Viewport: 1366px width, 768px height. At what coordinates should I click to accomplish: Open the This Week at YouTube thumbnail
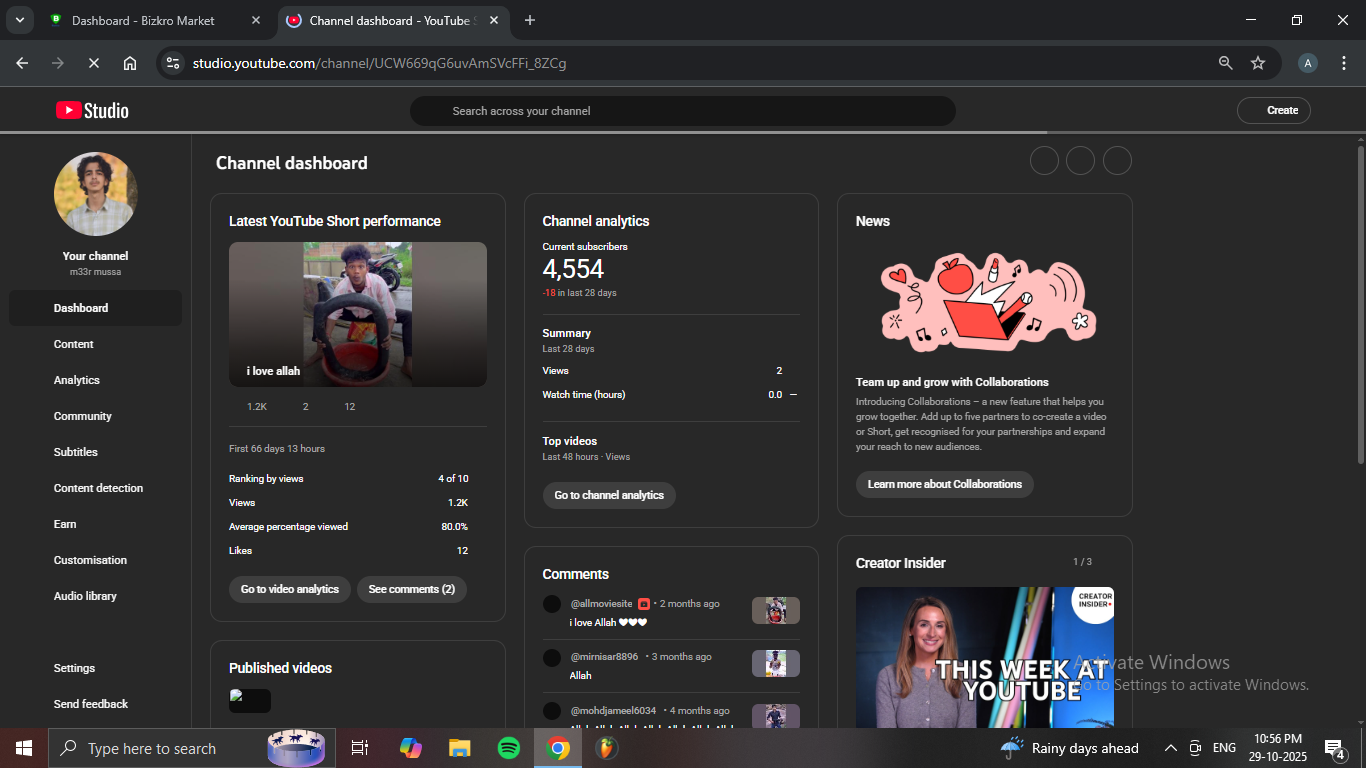984,657
